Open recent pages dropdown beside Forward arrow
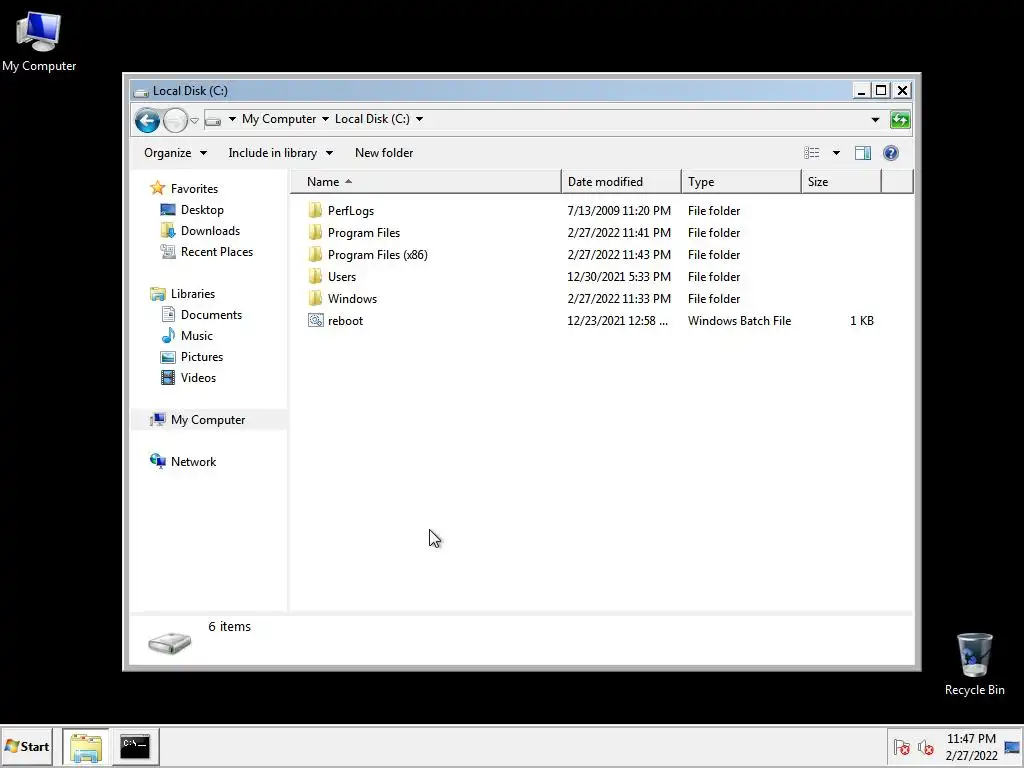This screenshot has width=1024, height=768. (x=195, y=121)
